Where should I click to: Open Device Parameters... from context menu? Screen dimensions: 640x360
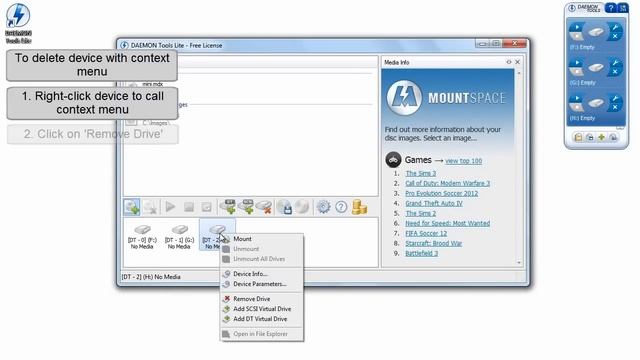pyautogui.click(x=262, y=284)
